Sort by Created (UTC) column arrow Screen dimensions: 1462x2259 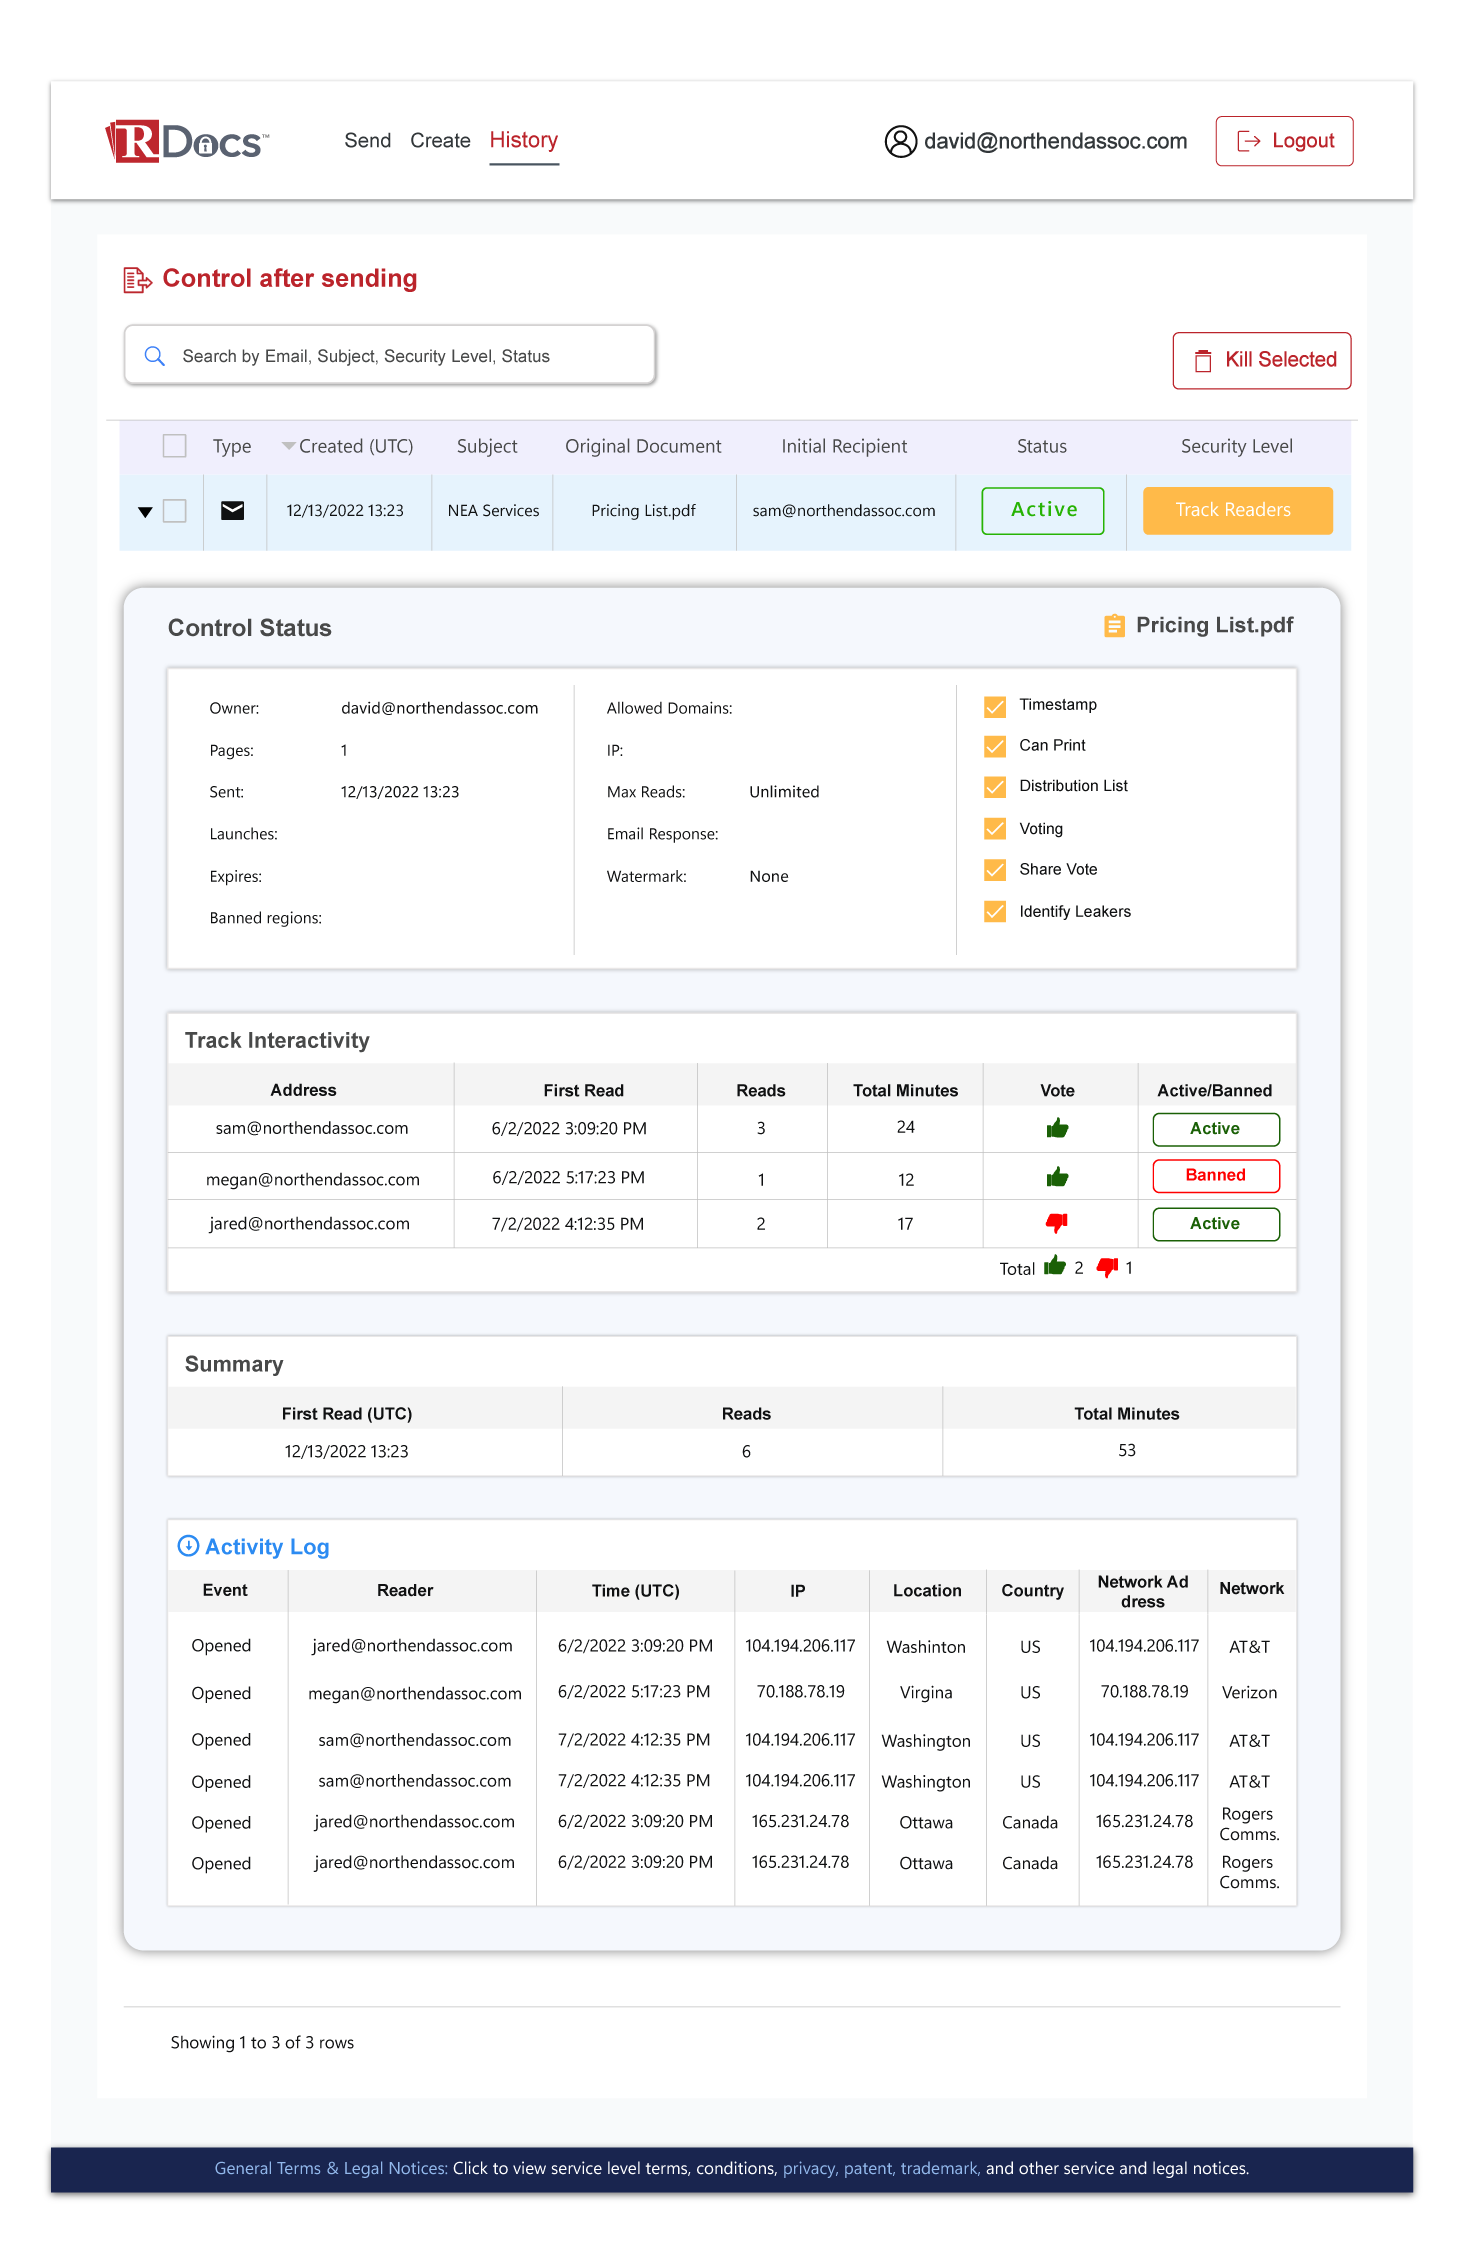(288, 446)
